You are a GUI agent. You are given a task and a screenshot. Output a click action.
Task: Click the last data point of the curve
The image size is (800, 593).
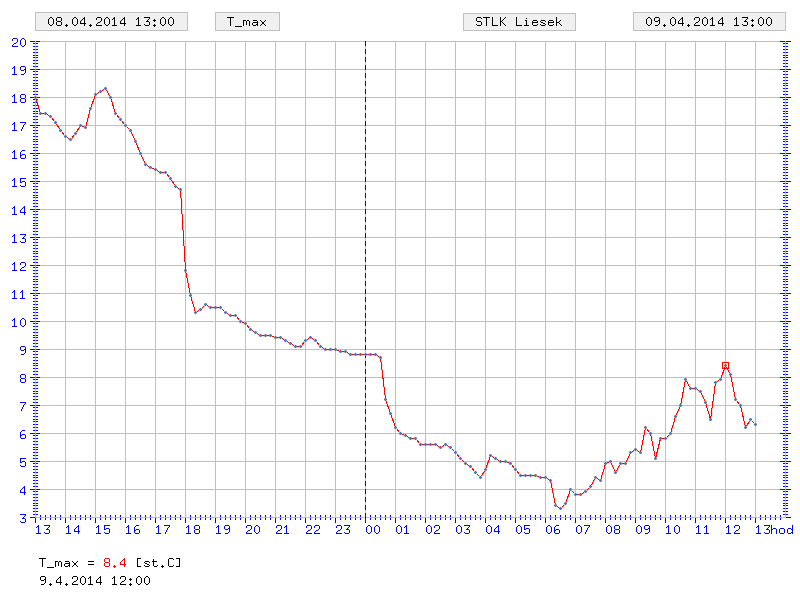[x=755, y=425]
